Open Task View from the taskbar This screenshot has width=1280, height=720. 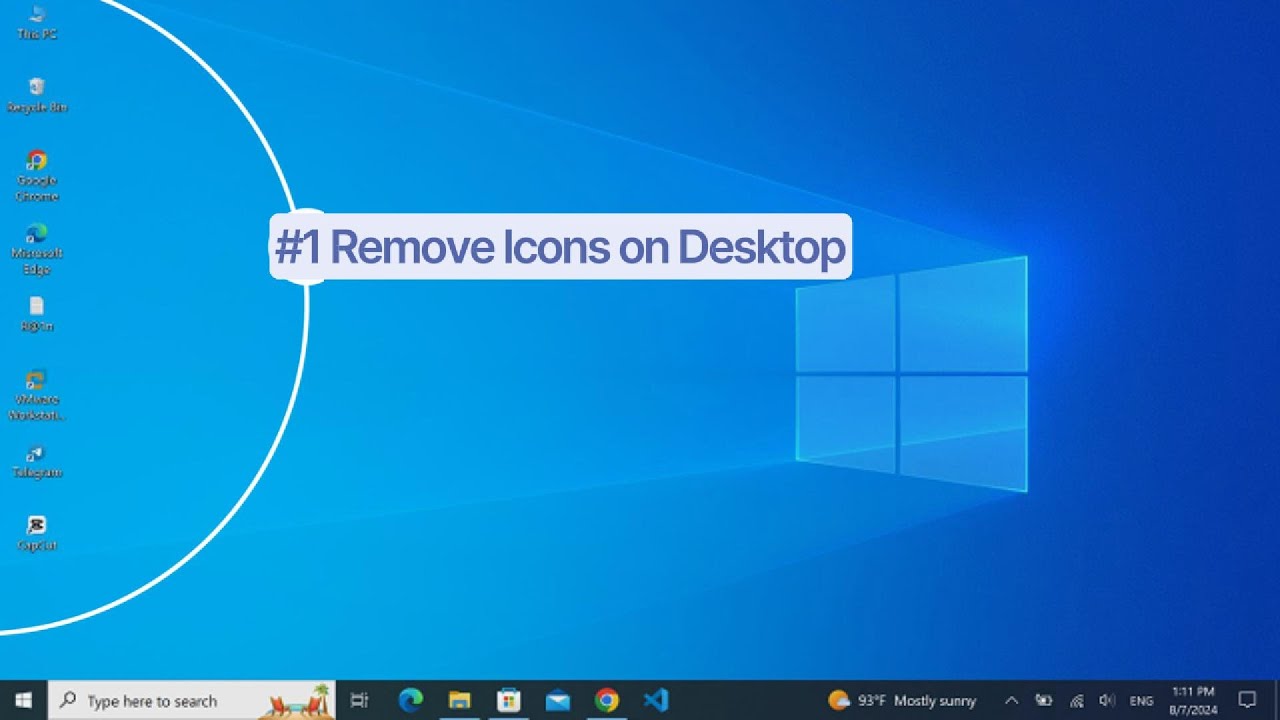coord(360,700)
